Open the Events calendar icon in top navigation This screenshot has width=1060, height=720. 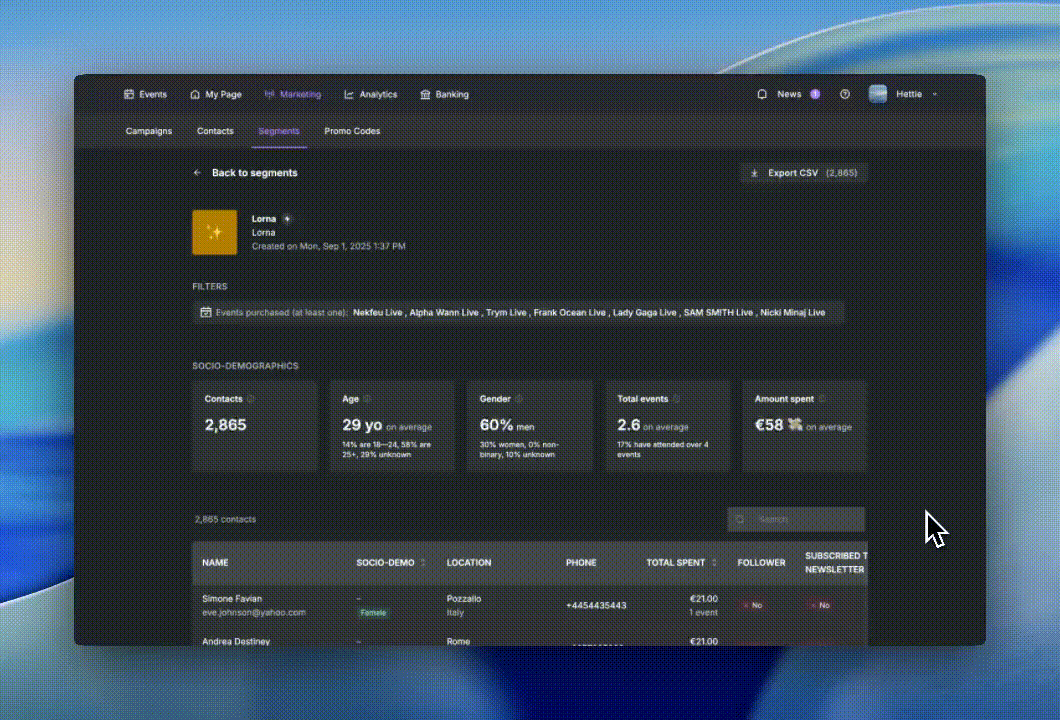[129, 94]
